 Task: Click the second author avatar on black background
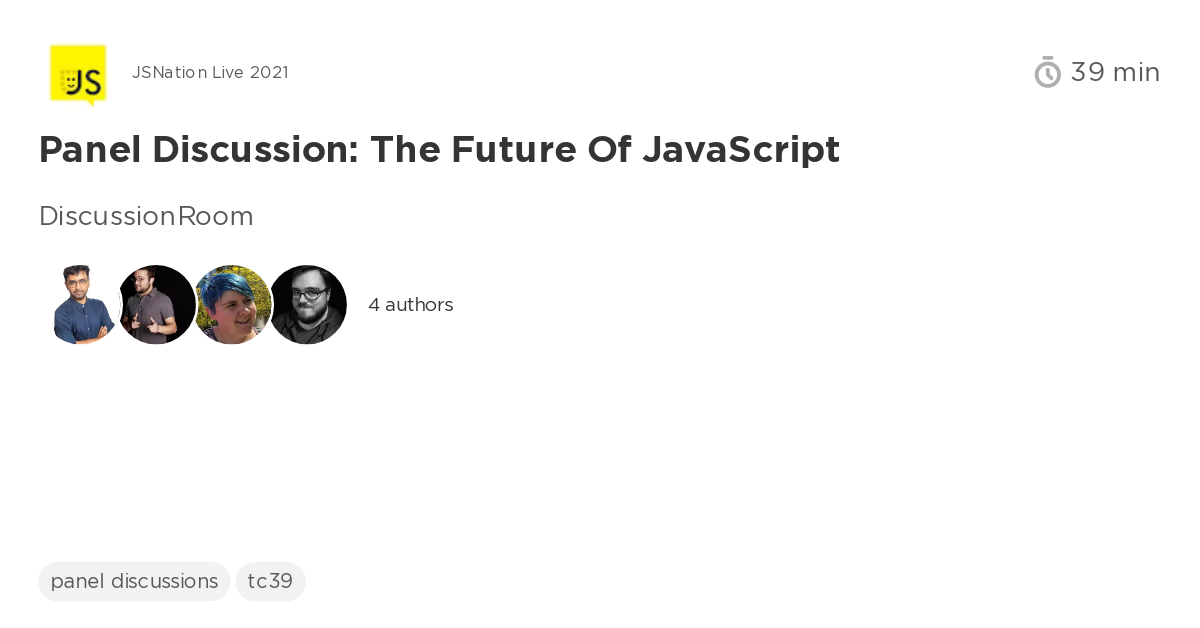(x=157, y=305)
